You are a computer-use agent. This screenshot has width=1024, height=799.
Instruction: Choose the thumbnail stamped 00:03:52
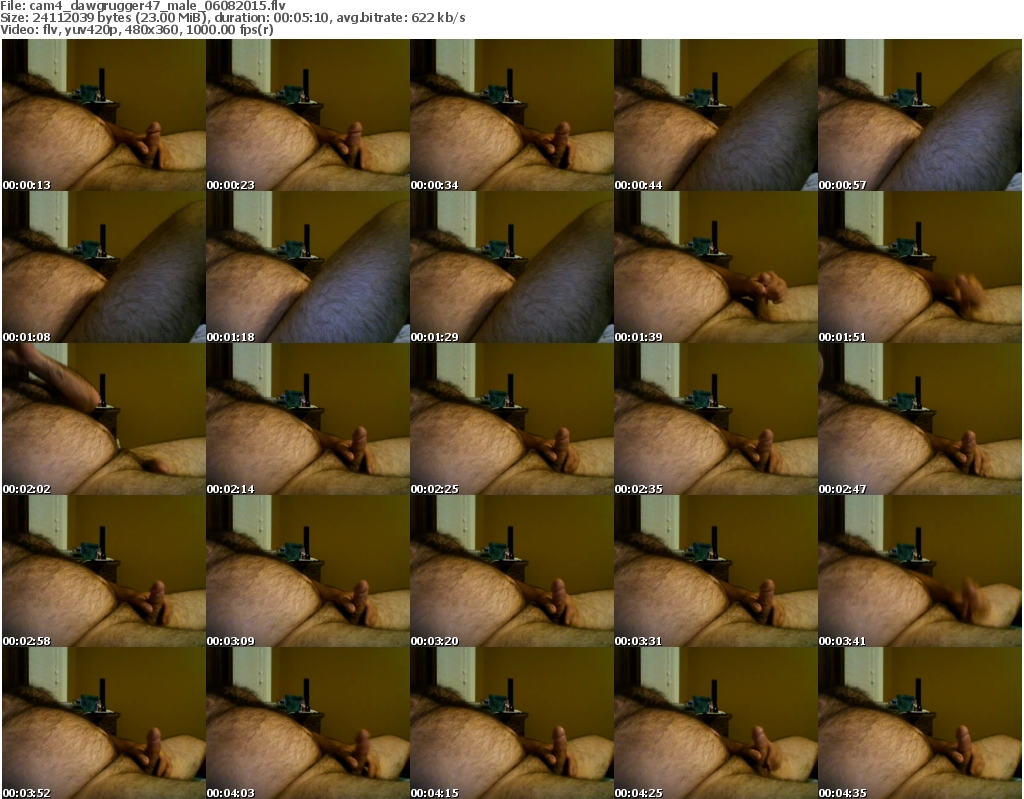(104, 723)
